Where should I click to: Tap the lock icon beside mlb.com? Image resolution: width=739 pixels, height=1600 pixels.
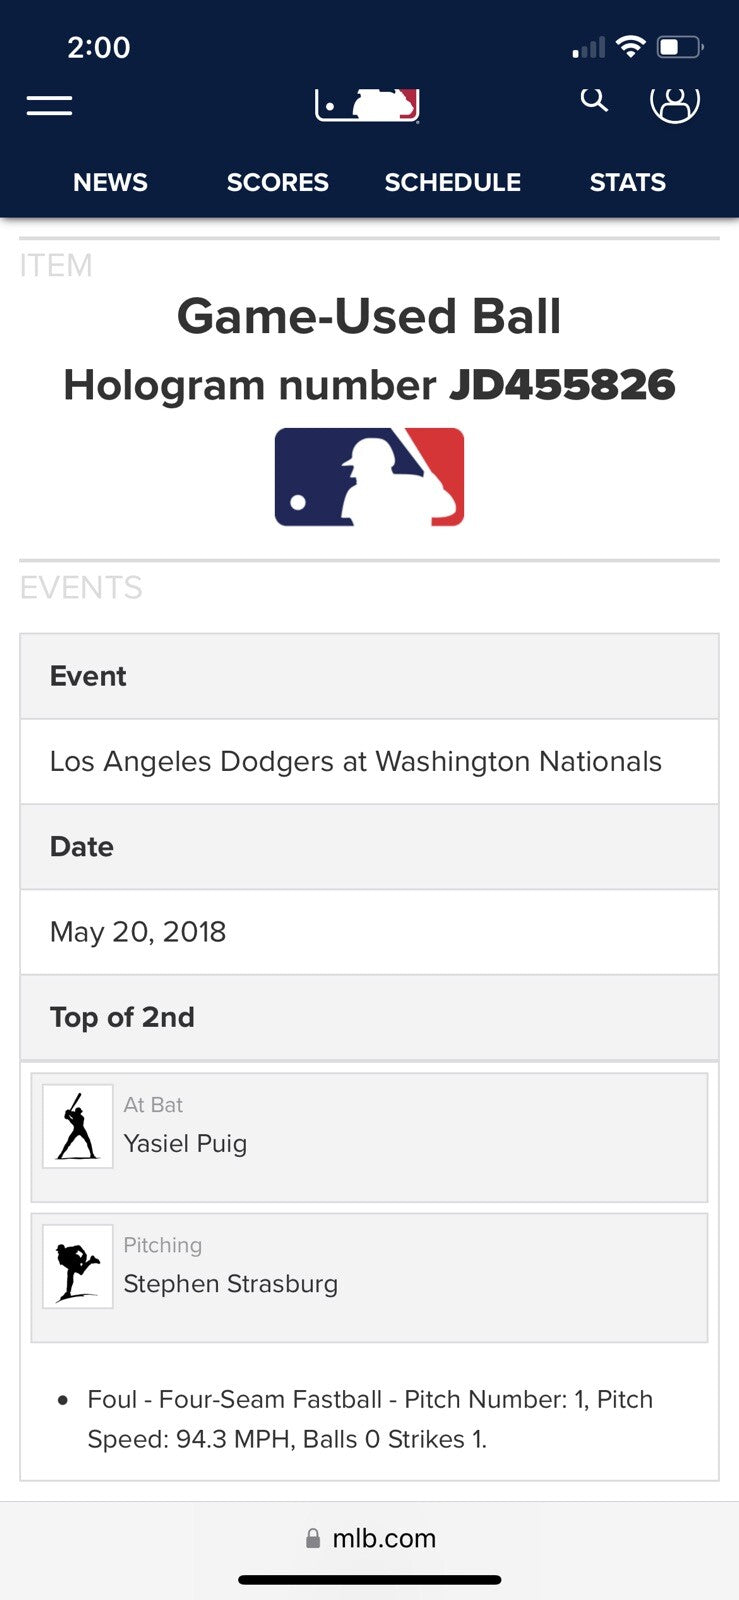tap(313, 1538)
